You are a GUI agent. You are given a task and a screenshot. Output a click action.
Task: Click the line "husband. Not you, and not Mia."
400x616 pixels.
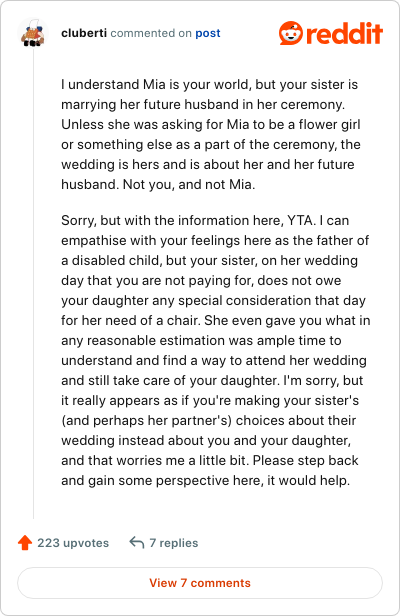click(158, 184)
